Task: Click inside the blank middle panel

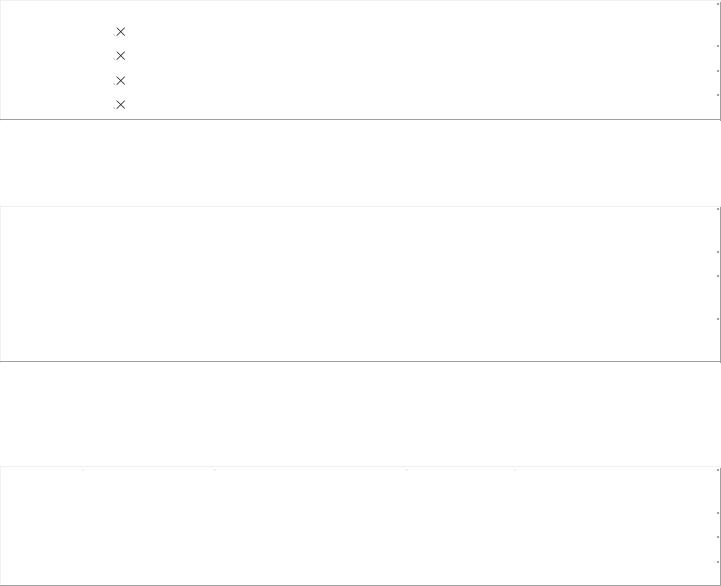Action: click(360, 284)
